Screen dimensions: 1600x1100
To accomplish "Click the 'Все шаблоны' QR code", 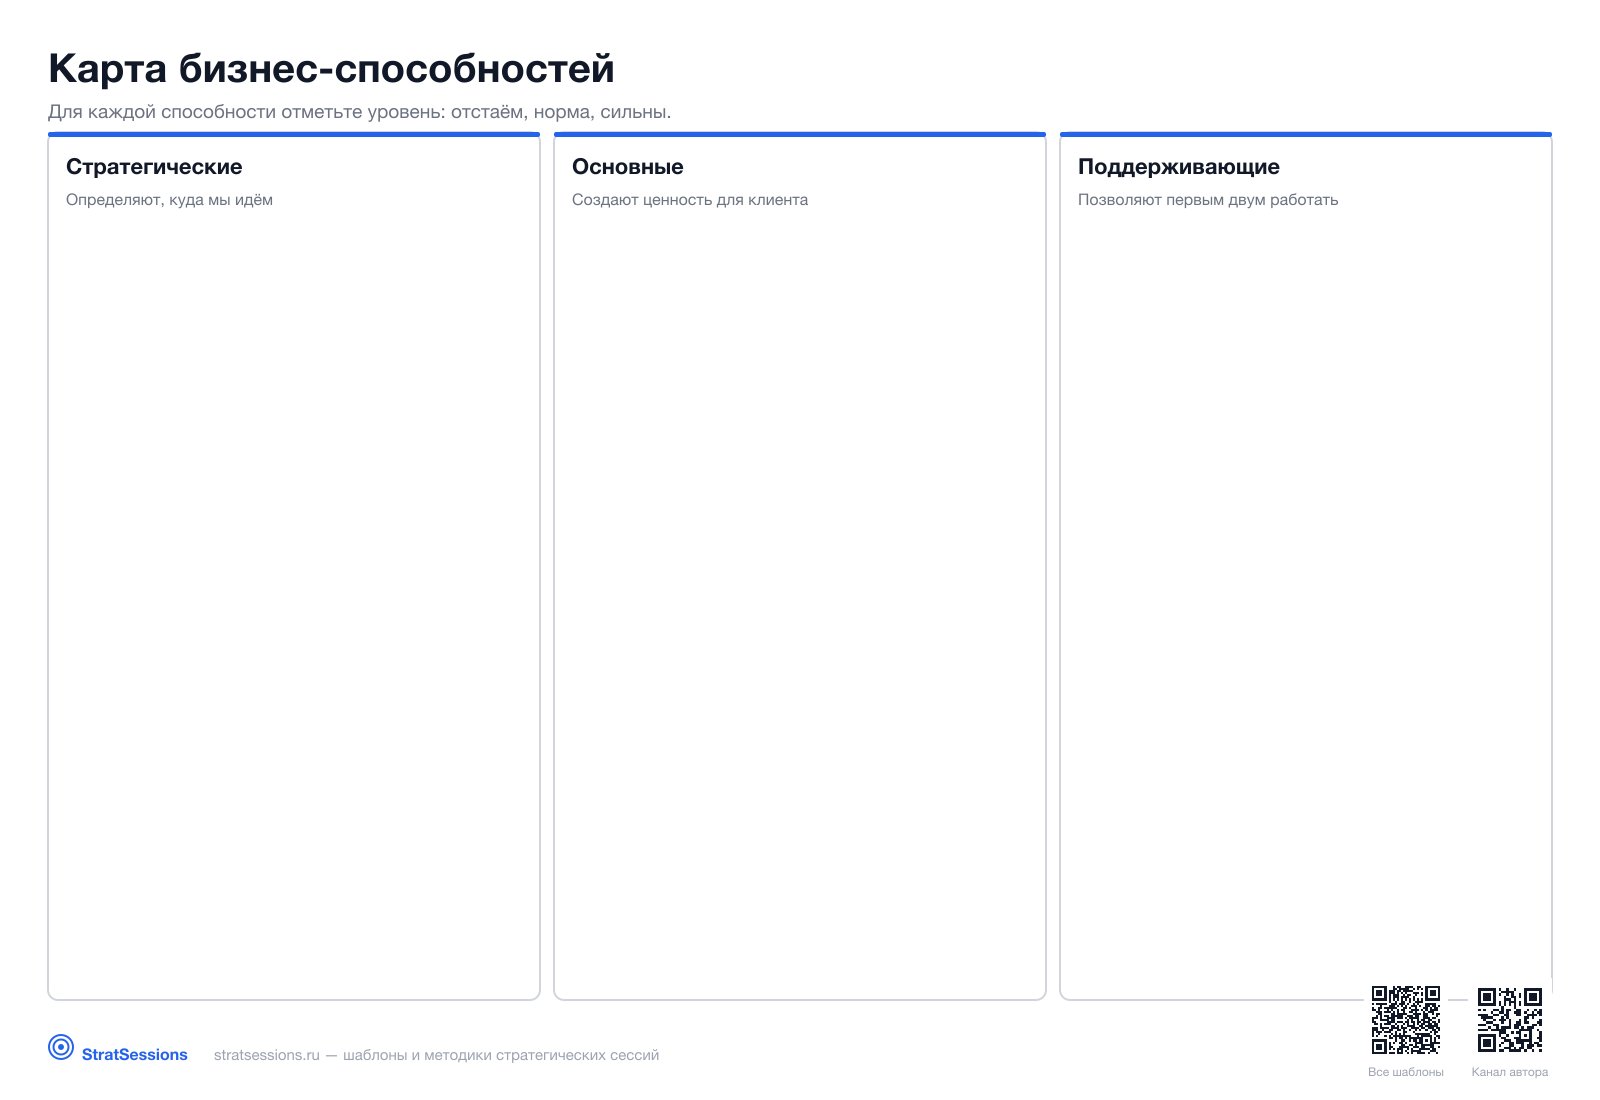I will click(1406, 1020).
